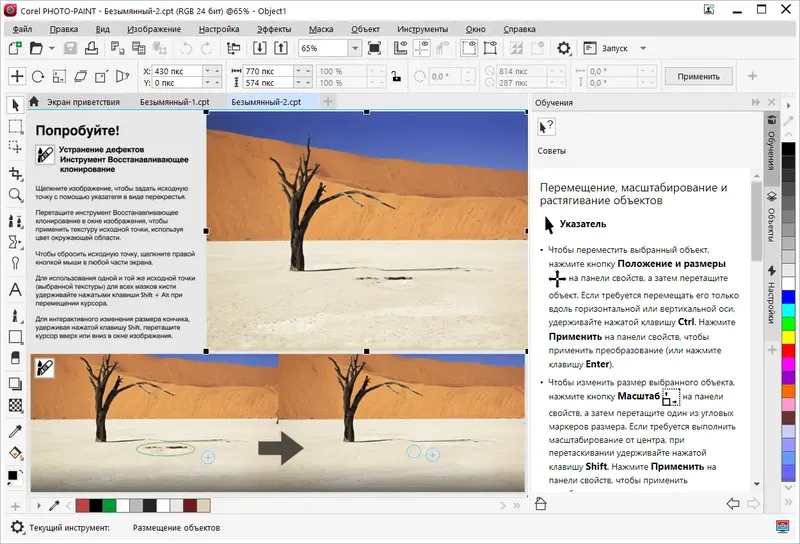Select the Zoom magnifier tool
This screenshot has width=800, height=544.
(x=15, y=195)
